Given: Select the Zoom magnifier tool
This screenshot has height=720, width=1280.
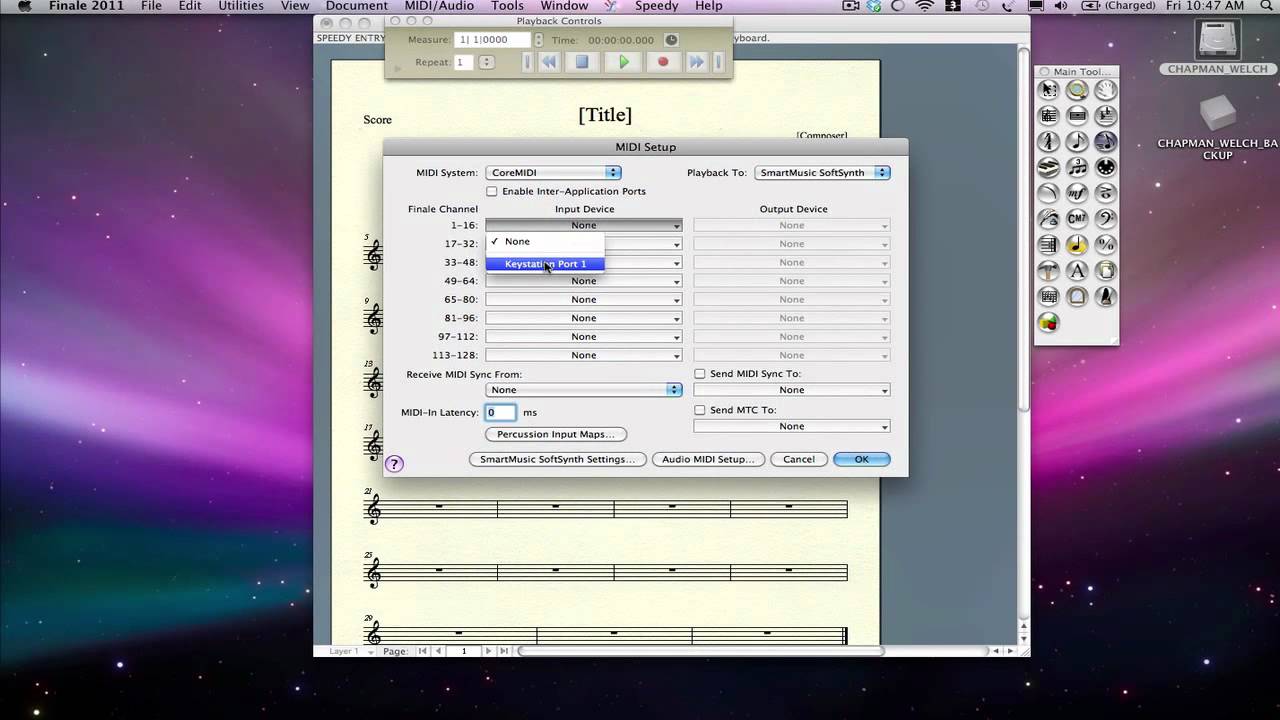Looking at the screenshot, I should point(1077,90).
